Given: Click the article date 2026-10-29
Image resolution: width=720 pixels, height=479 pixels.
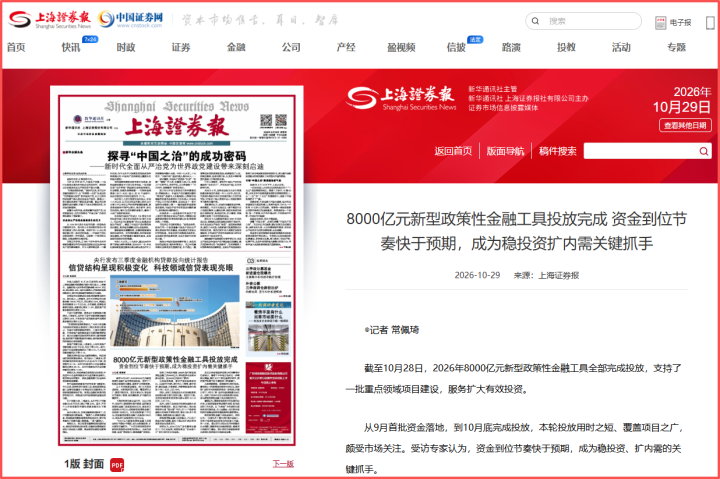Looking at the screenshot, I should pos(477,275).
